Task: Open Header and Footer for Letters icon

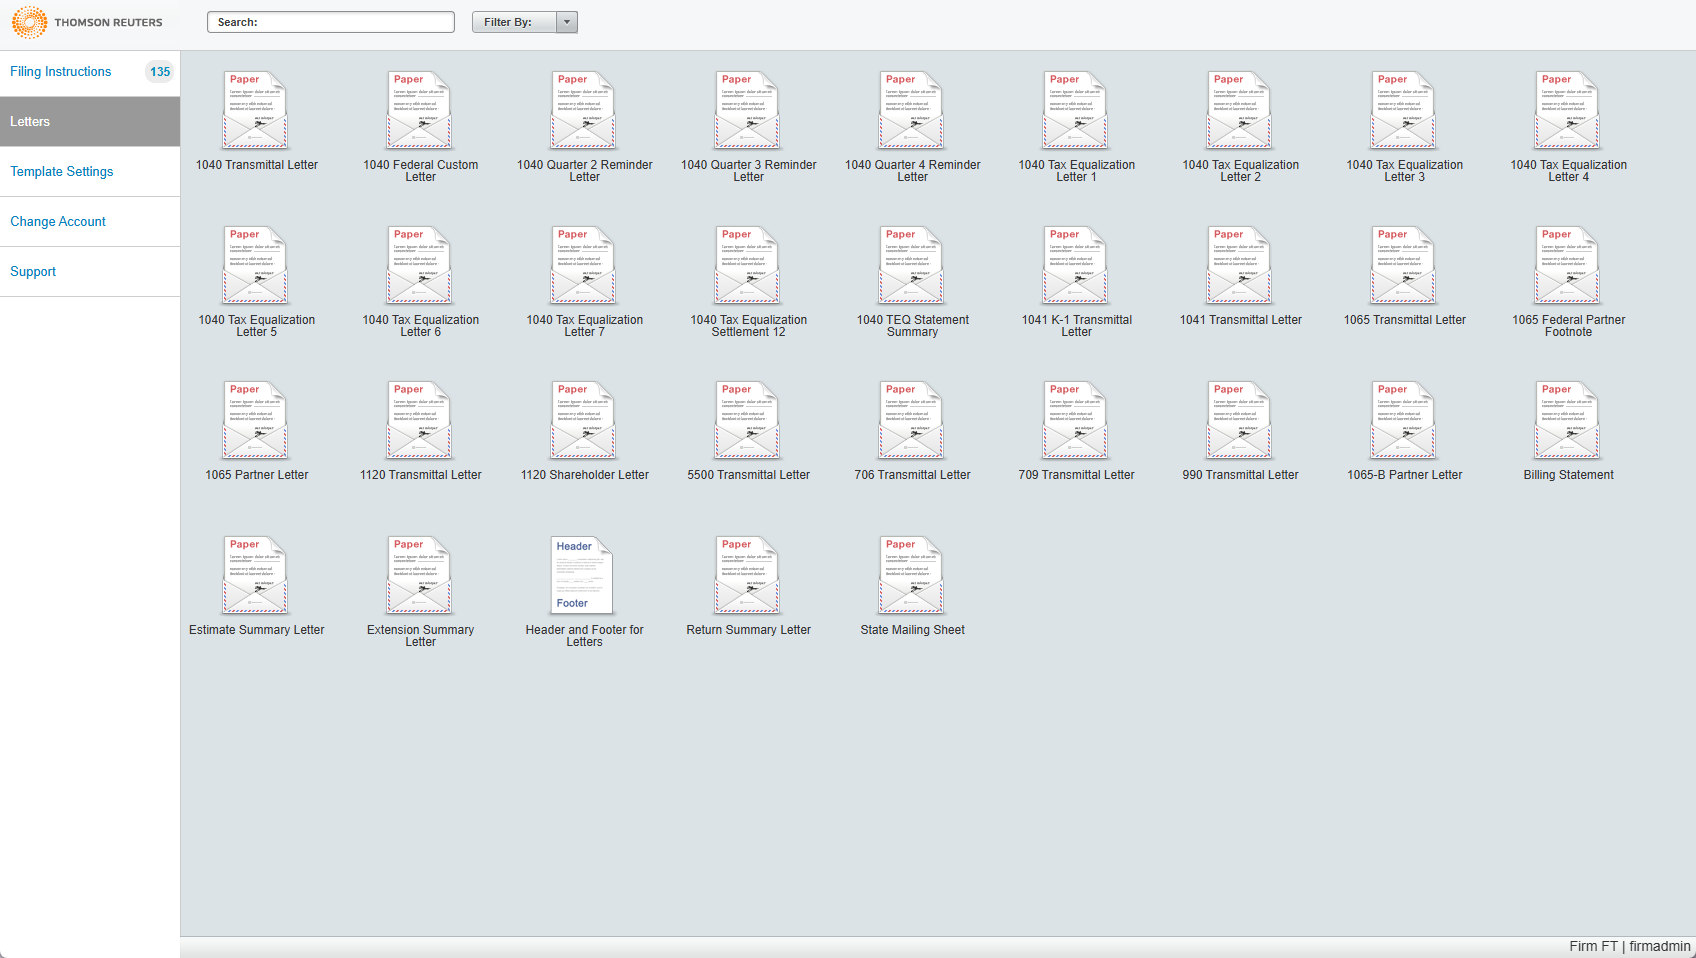Action: pos(583,576)
